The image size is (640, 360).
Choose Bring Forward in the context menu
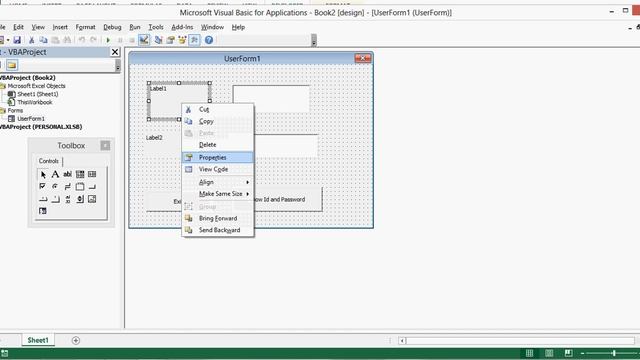(x=218, y=218)
